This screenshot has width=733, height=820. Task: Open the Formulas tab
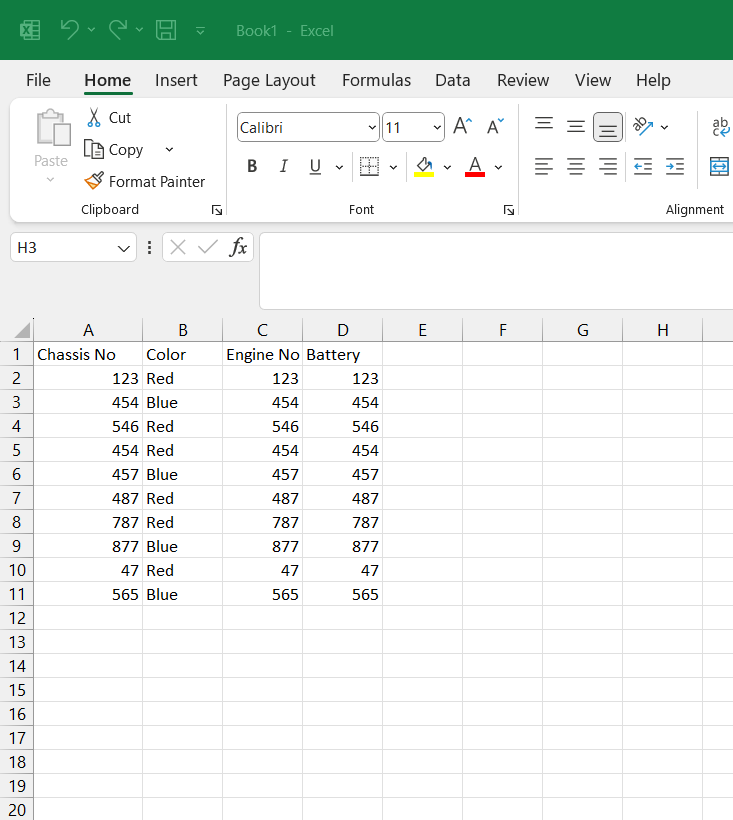[376, 80]
